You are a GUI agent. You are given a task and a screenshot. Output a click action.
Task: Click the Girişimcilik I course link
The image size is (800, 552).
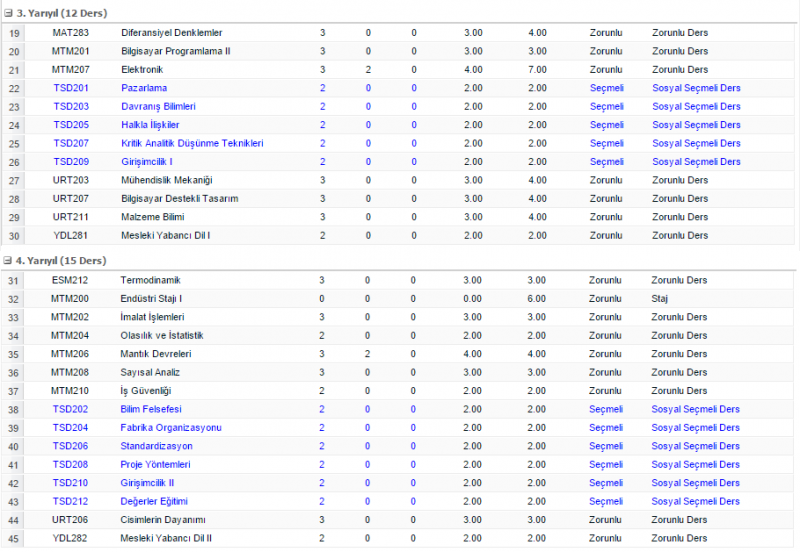coord(146,161)
